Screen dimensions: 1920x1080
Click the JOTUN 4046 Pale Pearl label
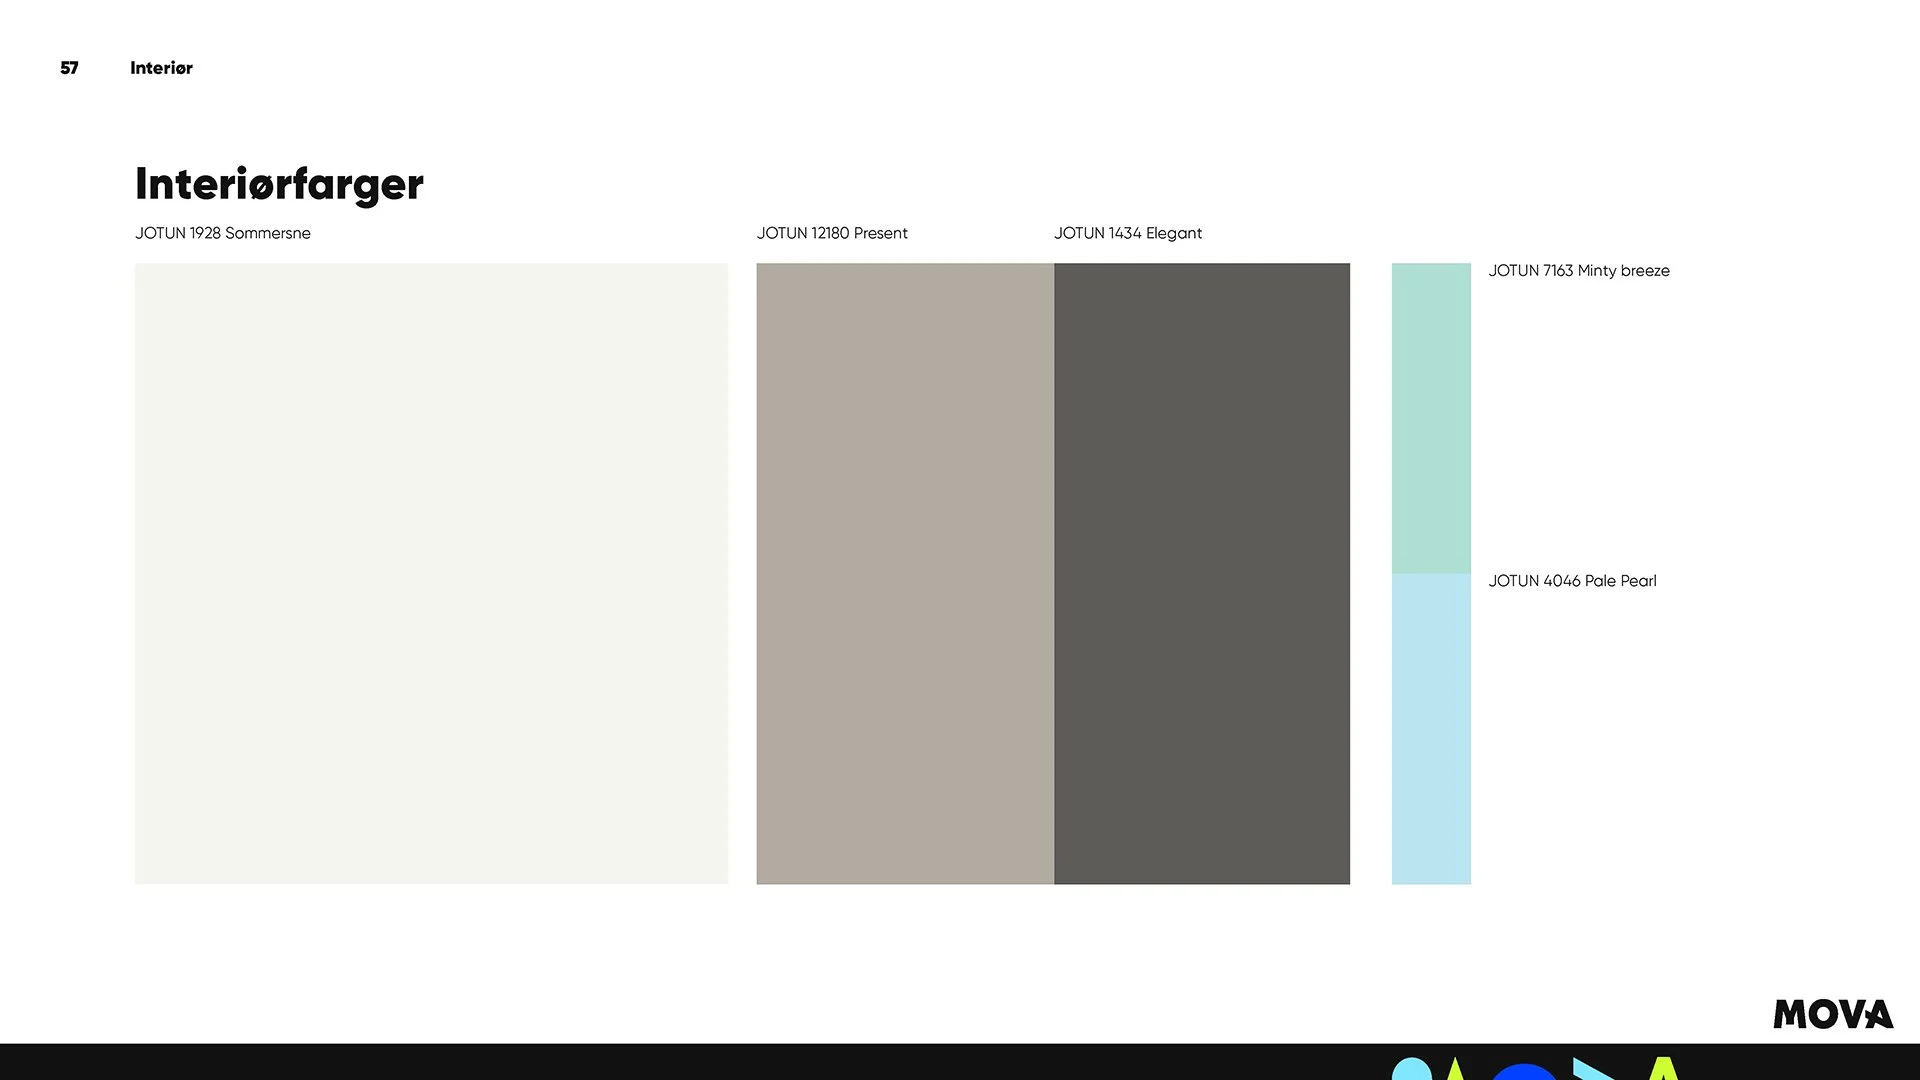(x=1571, y=581)
